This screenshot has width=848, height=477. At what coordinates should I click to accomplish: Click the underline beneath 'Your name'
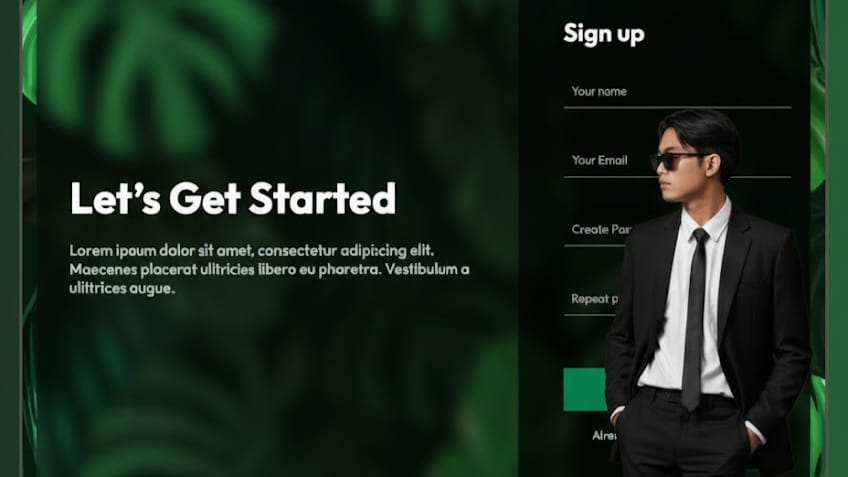click(677, 108)
